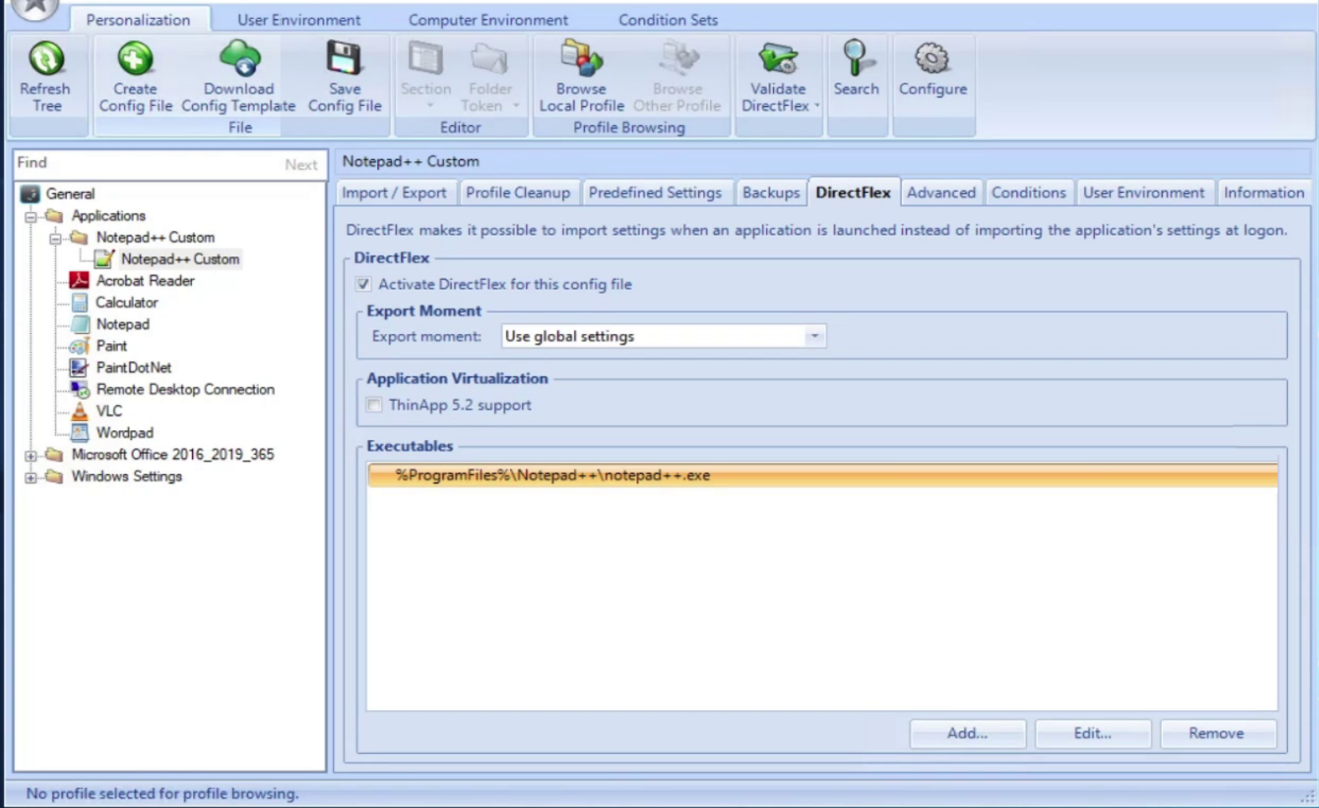The image size is (1319, 808).
Task: Expand the Windows Settings tree node
Action: (x=29, y=476)
